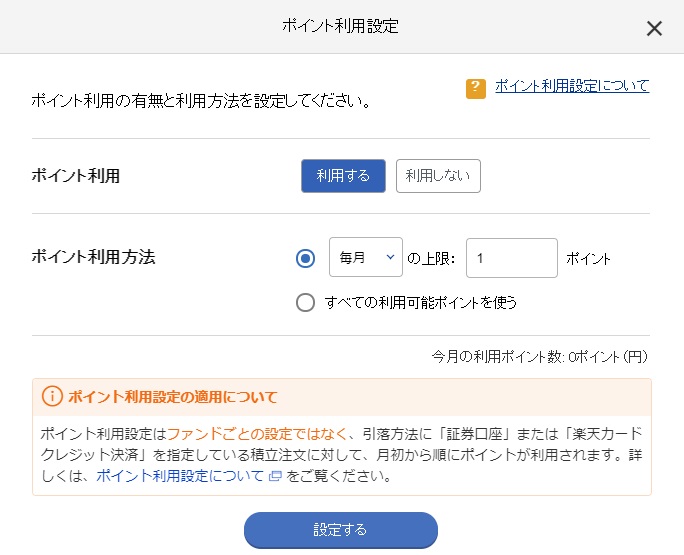
Task: Click the 設定する button
Action: tap(341, 530)
